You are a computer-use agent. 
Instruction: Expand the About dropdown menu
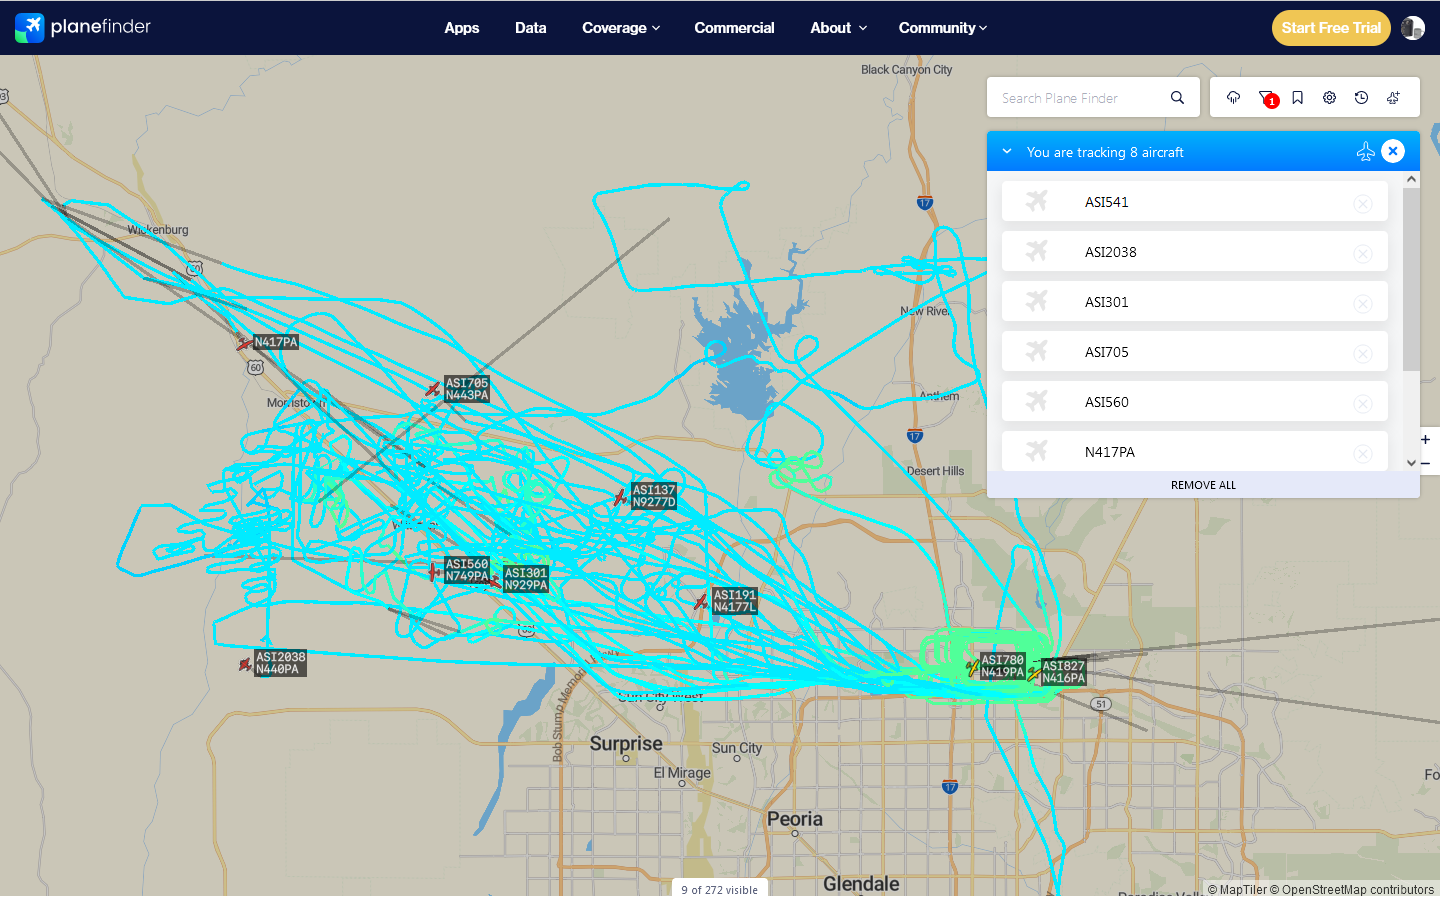[x=838, y=28]
